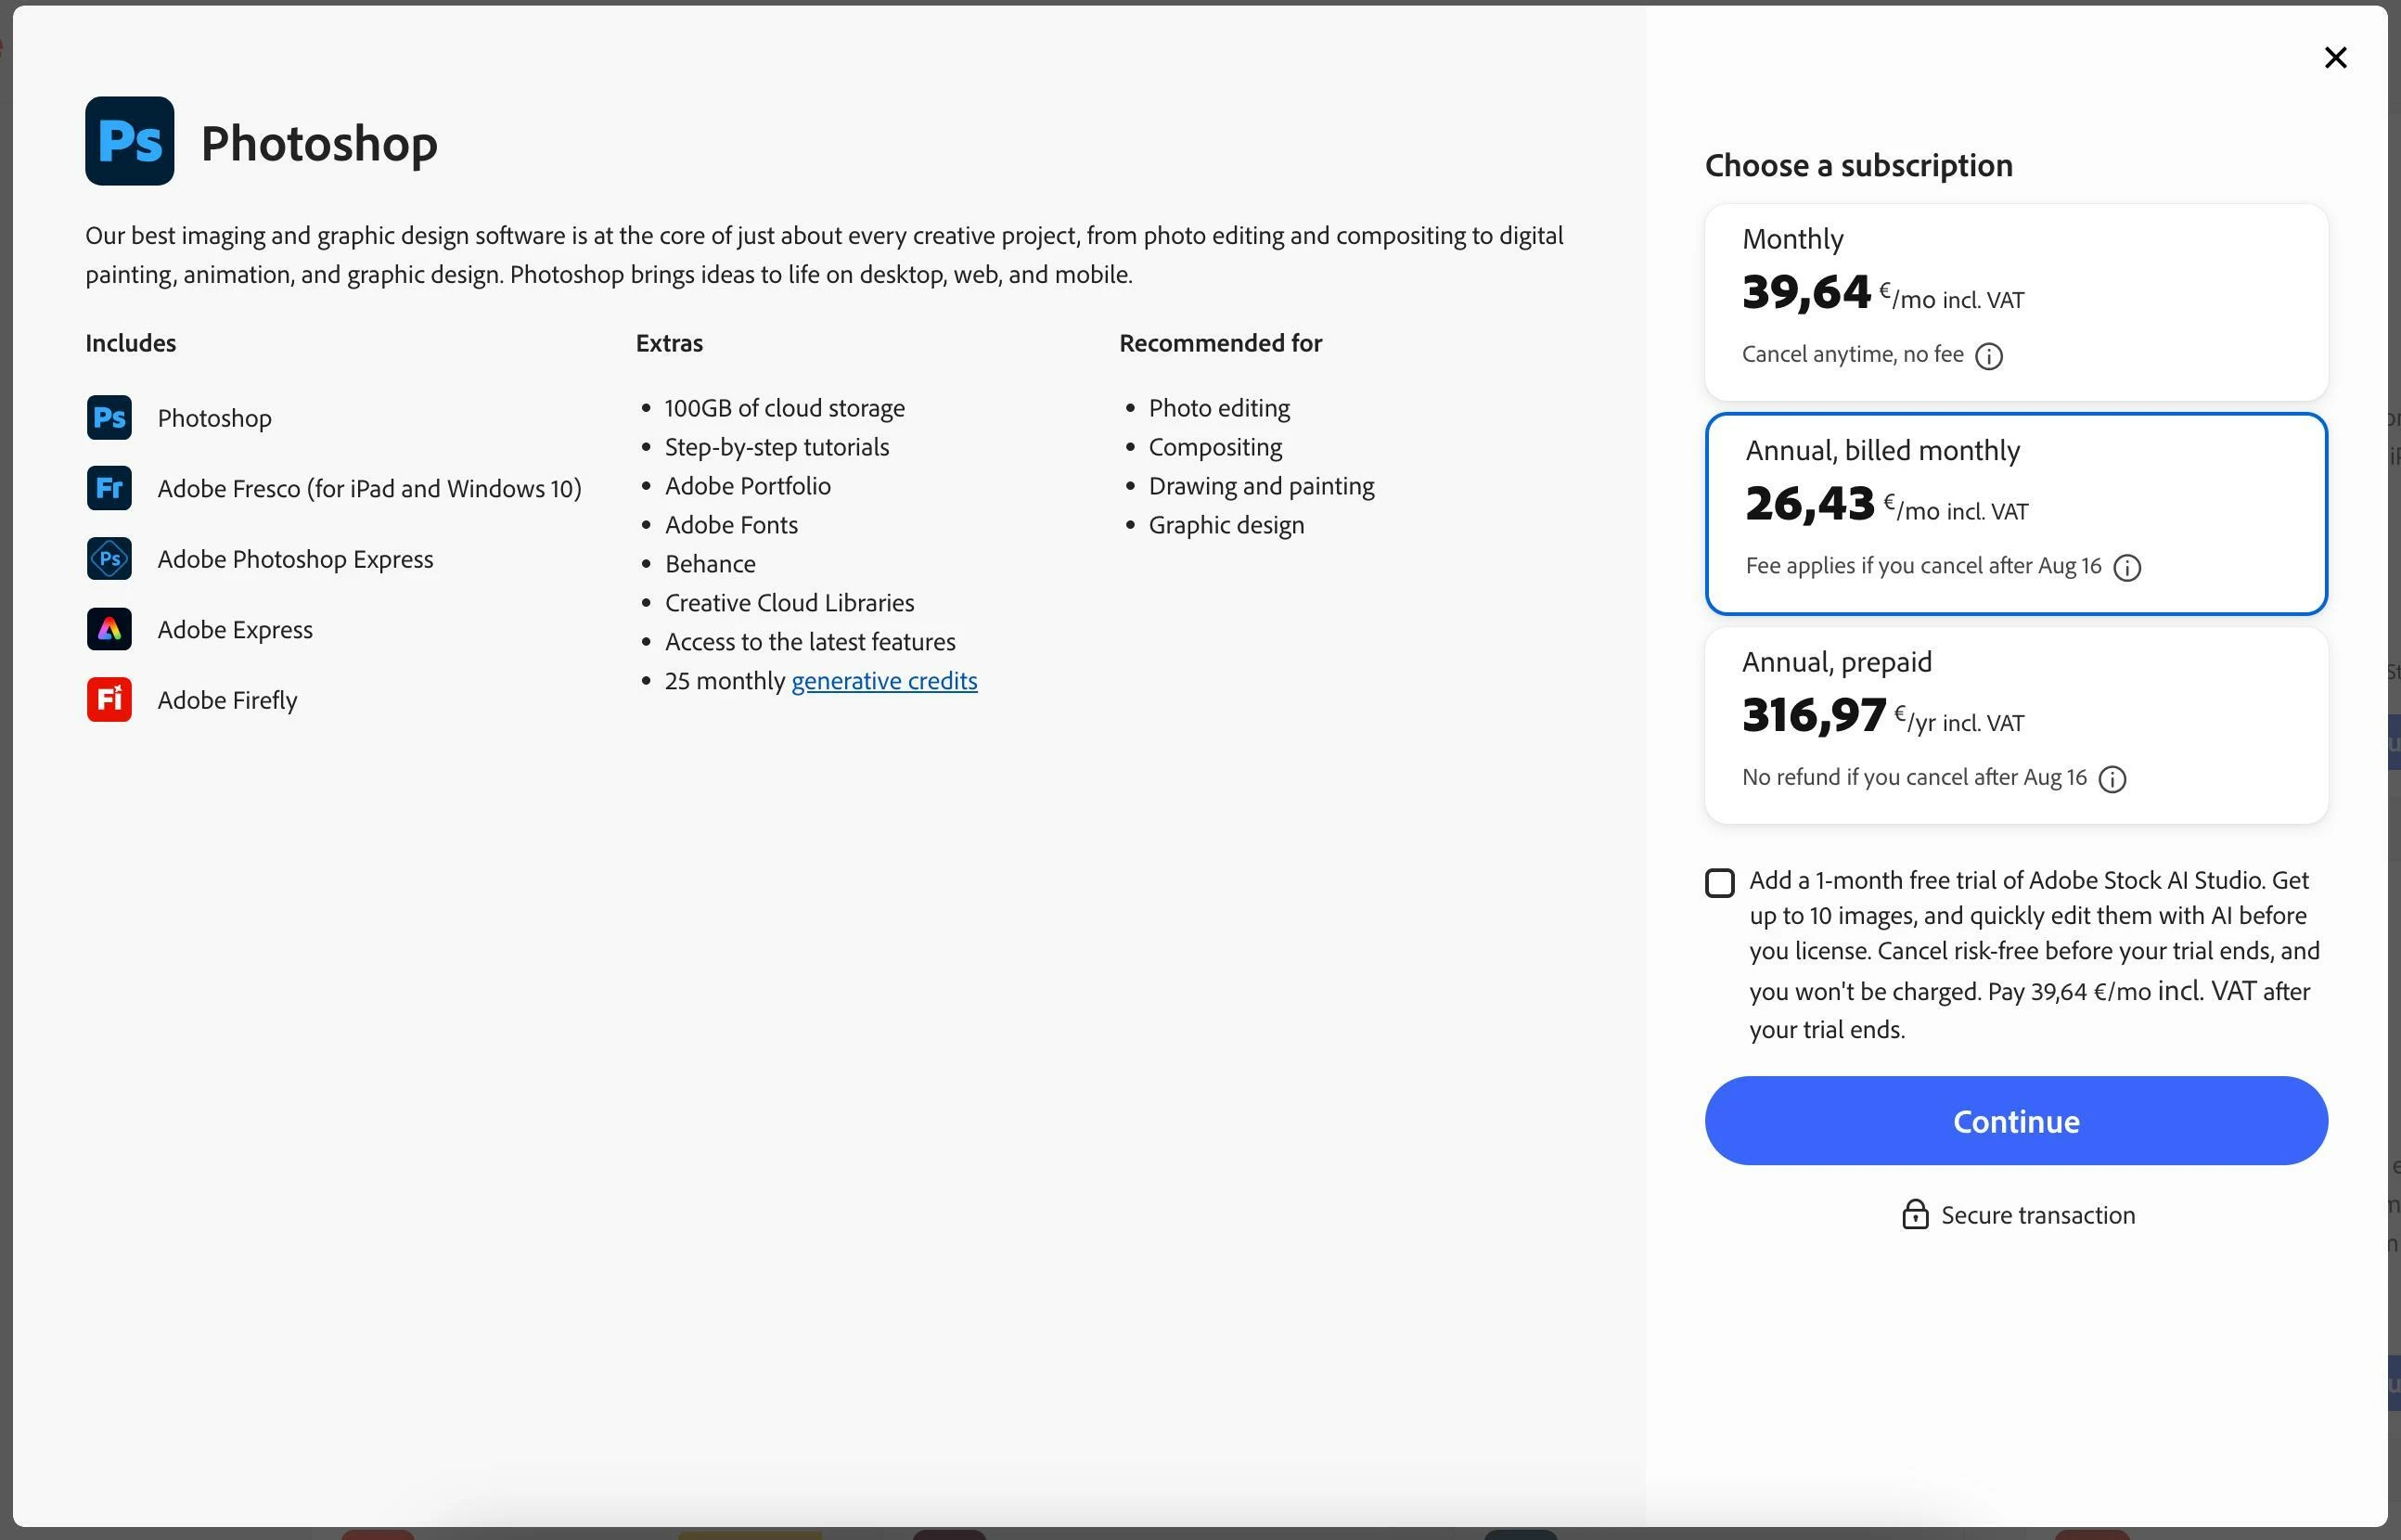Open info icon beside 'Fee applies if you cancel'
This screenshot has width=2401, height=1540.
click(2127, 568)
